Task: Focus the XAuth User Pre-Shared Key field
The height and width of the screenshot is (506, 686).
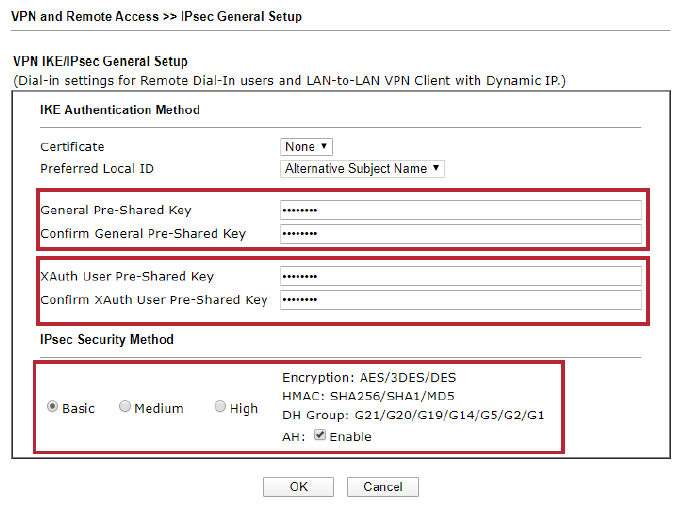Action: (460, 276)
